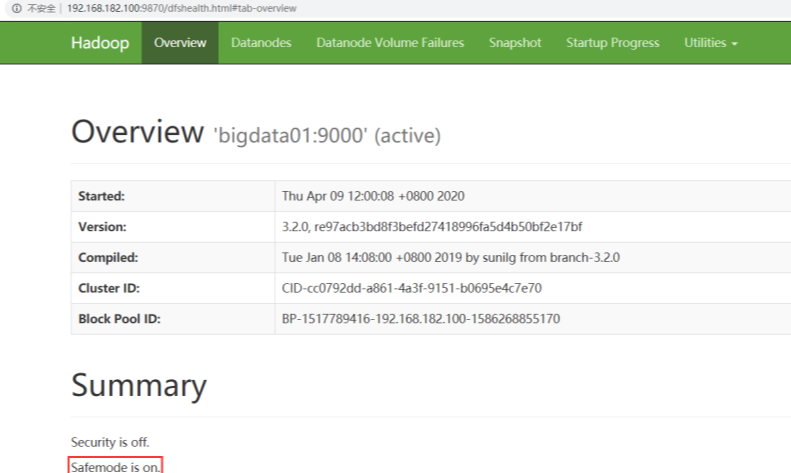791x473 pixels.
Task: Click the Version: label cell
Action: pos(173,227)
